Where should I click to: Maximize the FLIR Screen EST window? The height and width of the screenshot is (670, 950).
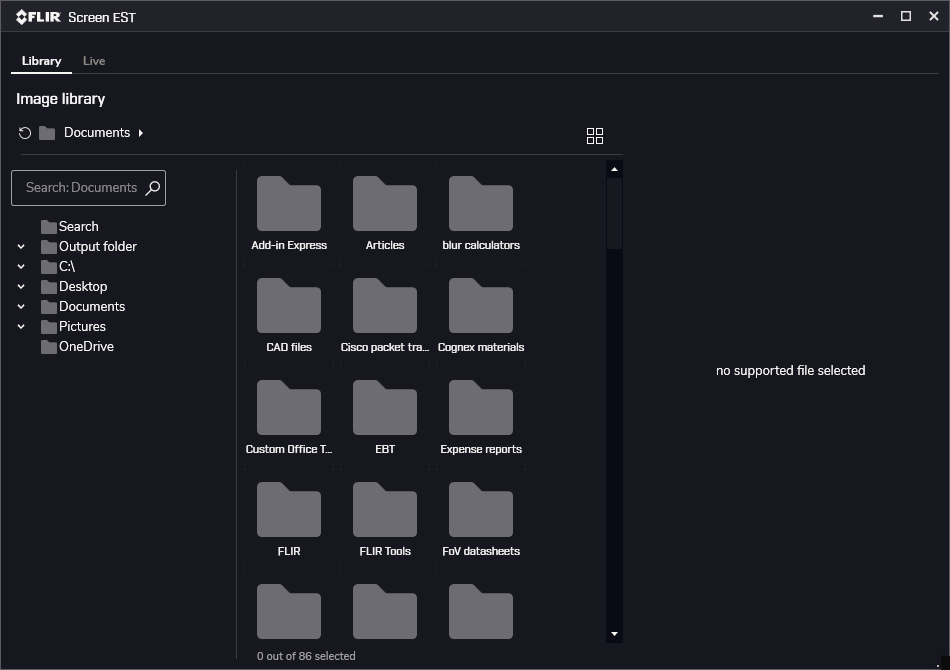coord(906,16)
